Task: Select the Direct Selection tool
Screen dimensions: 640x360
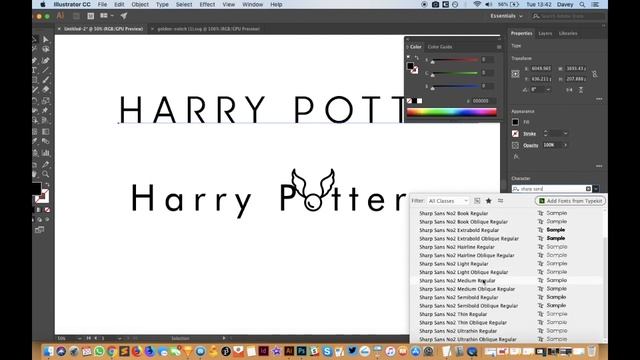Action: [x=46, y=40]
